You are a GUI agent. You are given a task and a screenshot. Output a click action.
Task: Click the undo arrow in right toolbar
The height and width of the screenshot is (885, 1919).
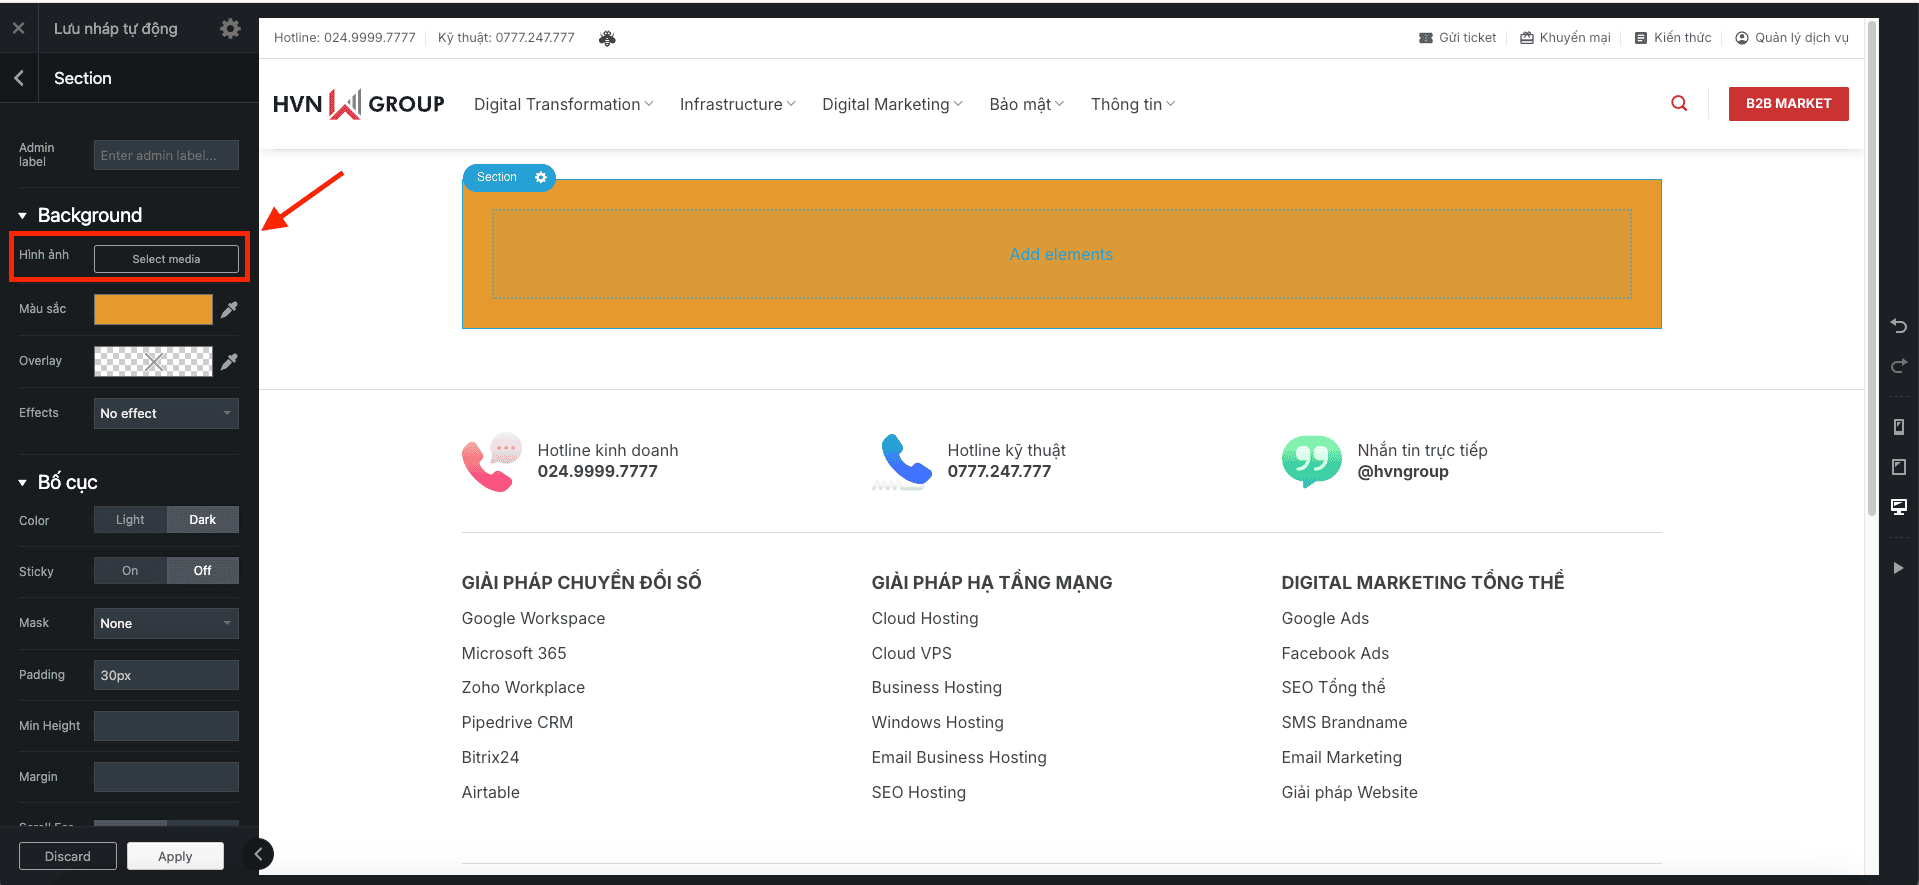point(1898,326)
